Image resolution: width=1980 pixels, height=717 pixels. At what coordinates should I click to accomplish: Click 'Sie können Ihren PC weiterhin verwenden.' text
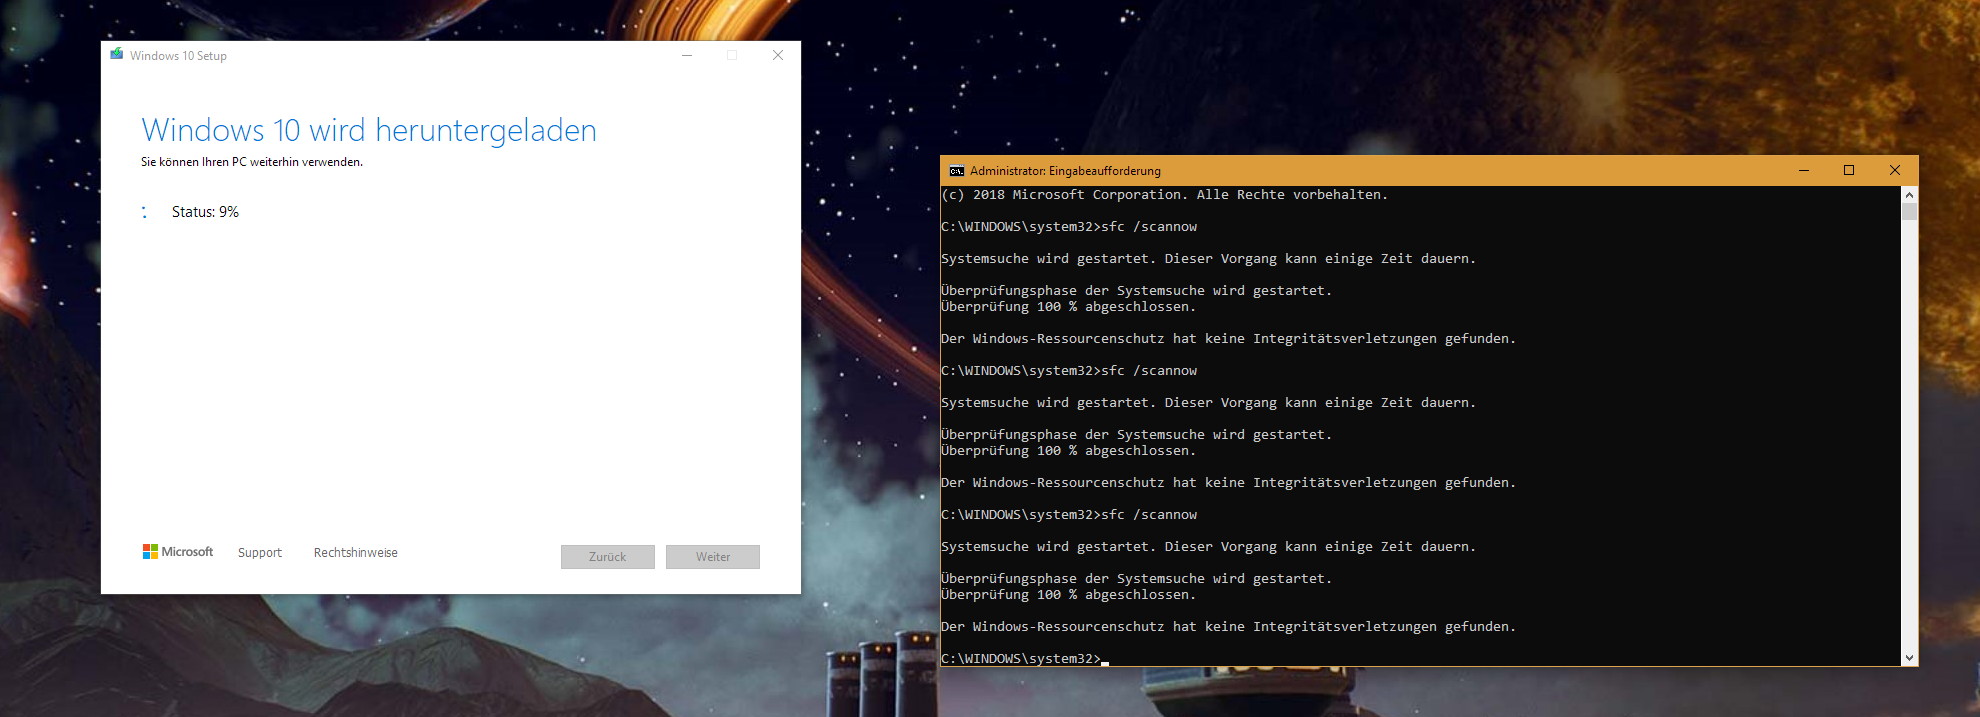pos(252,162)
